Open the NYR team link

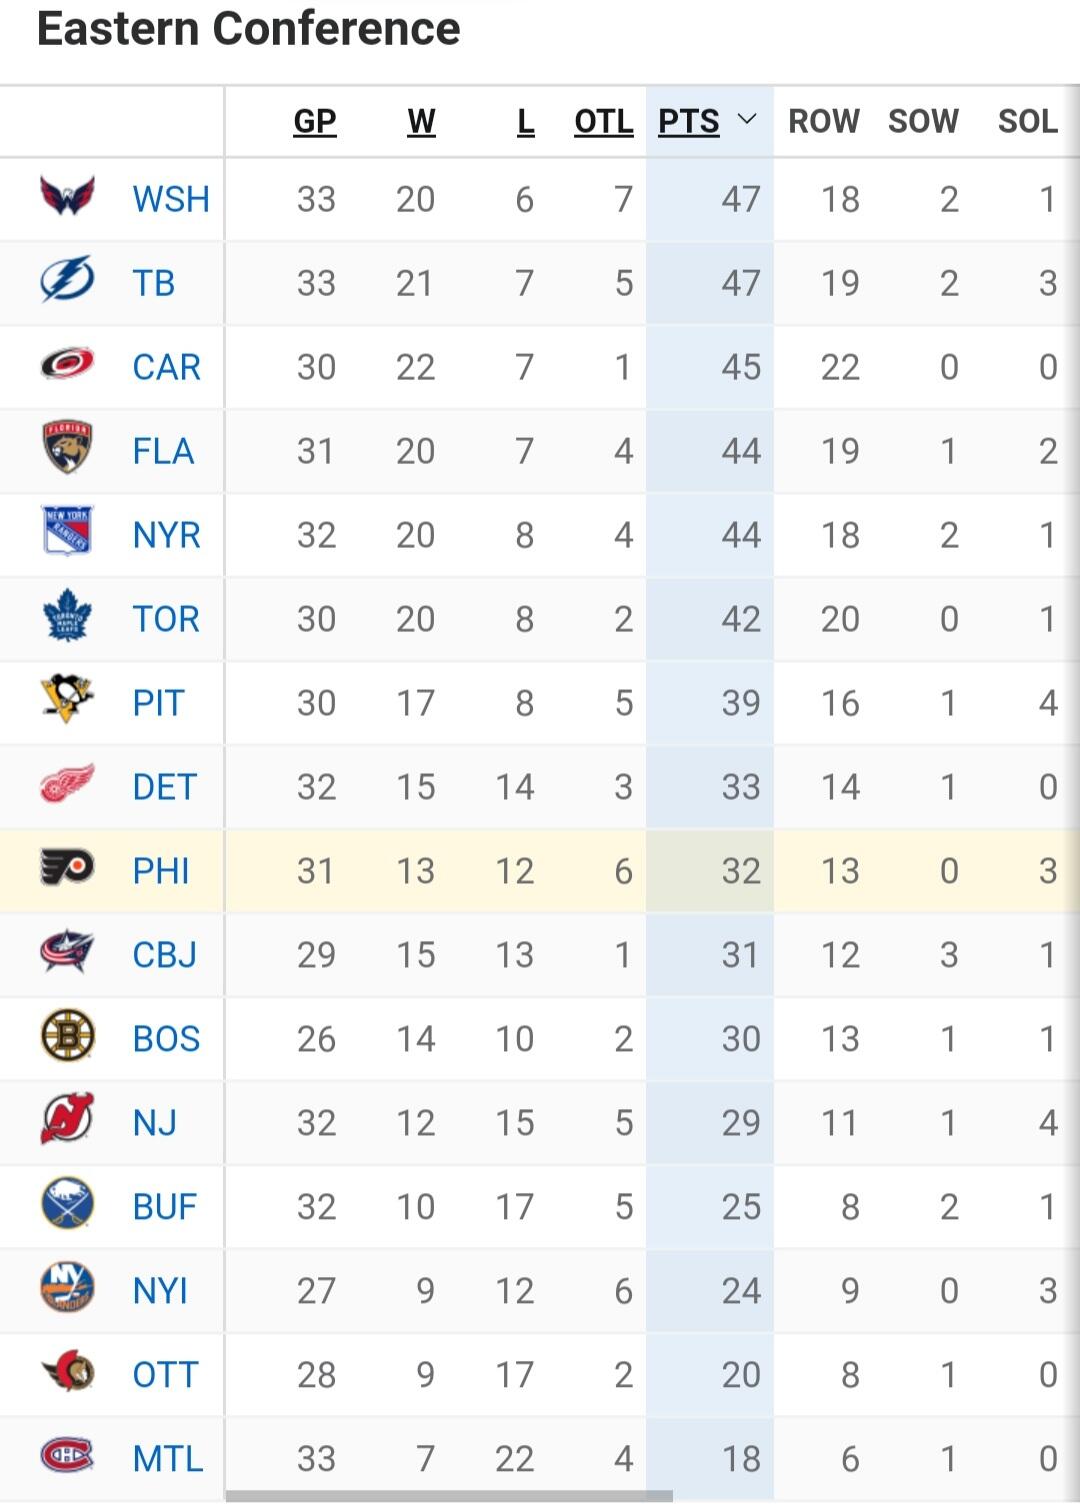pos(166,535)
